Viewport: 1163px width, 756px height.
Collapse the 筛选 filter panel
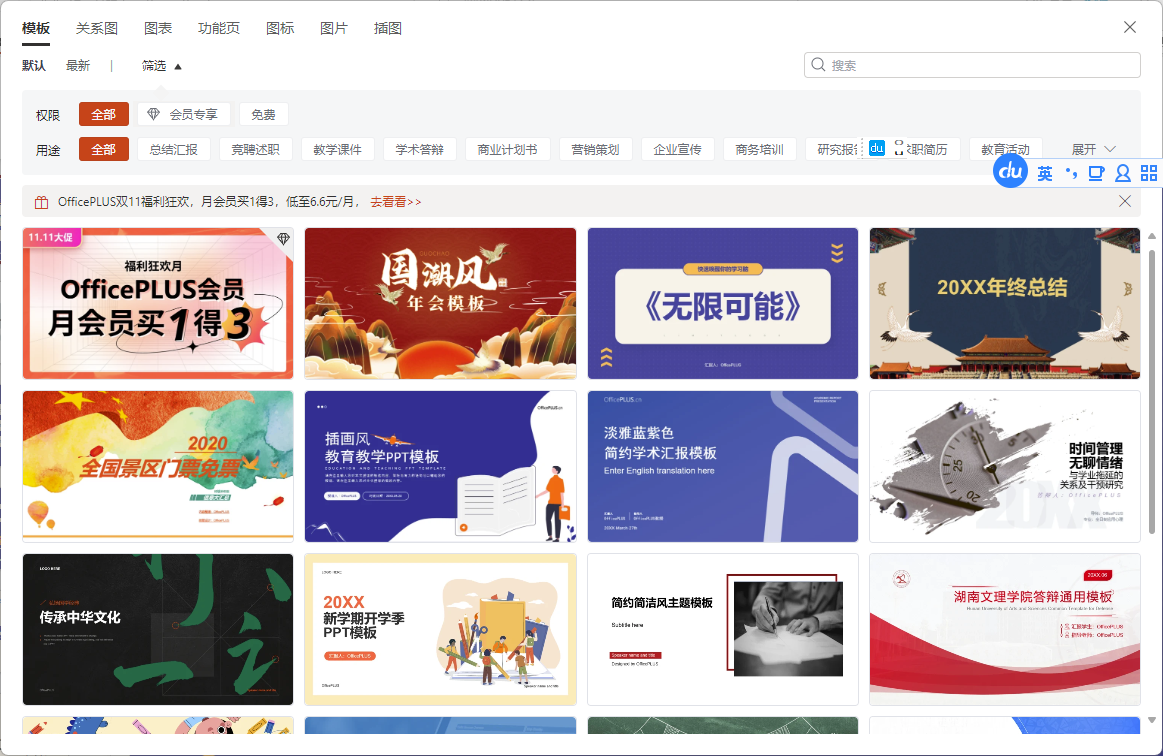pos(162,66)
